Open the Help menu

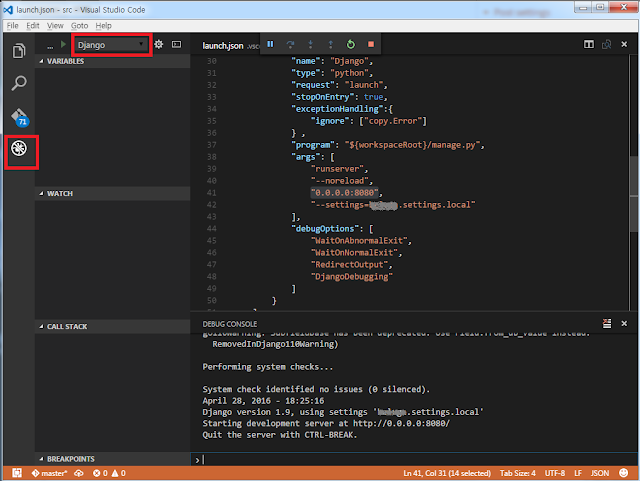pyautogui.click(x=103, y=26)
